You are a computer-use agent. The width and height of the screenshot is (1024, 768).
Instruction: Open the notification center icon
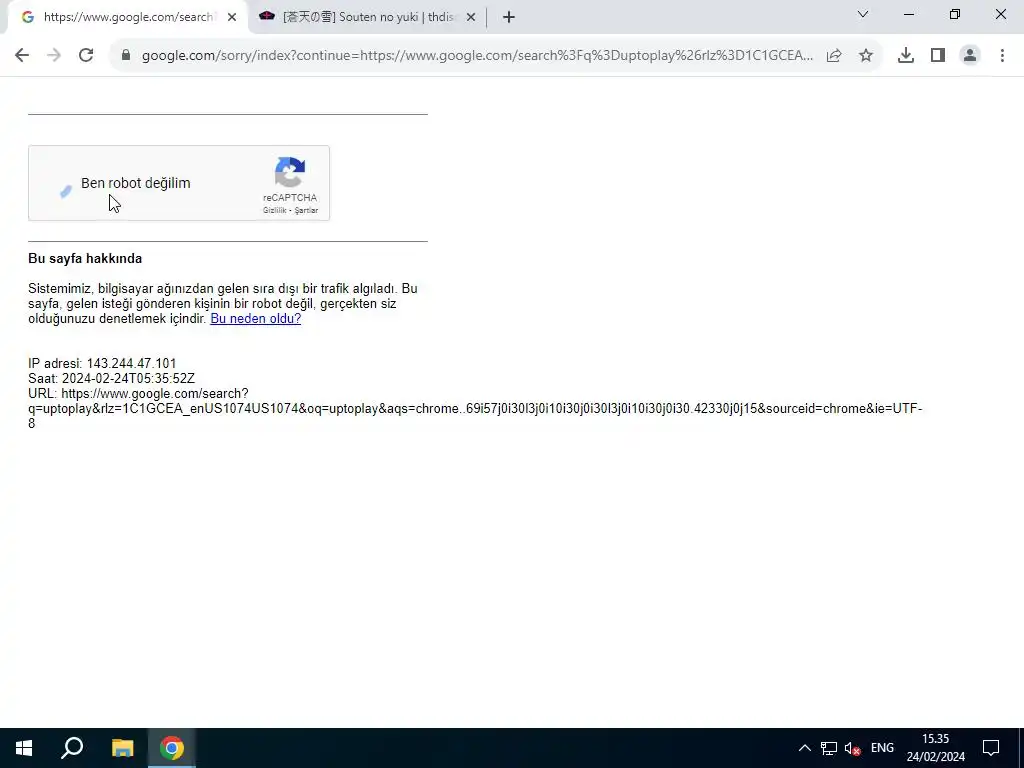pos(991,748)
